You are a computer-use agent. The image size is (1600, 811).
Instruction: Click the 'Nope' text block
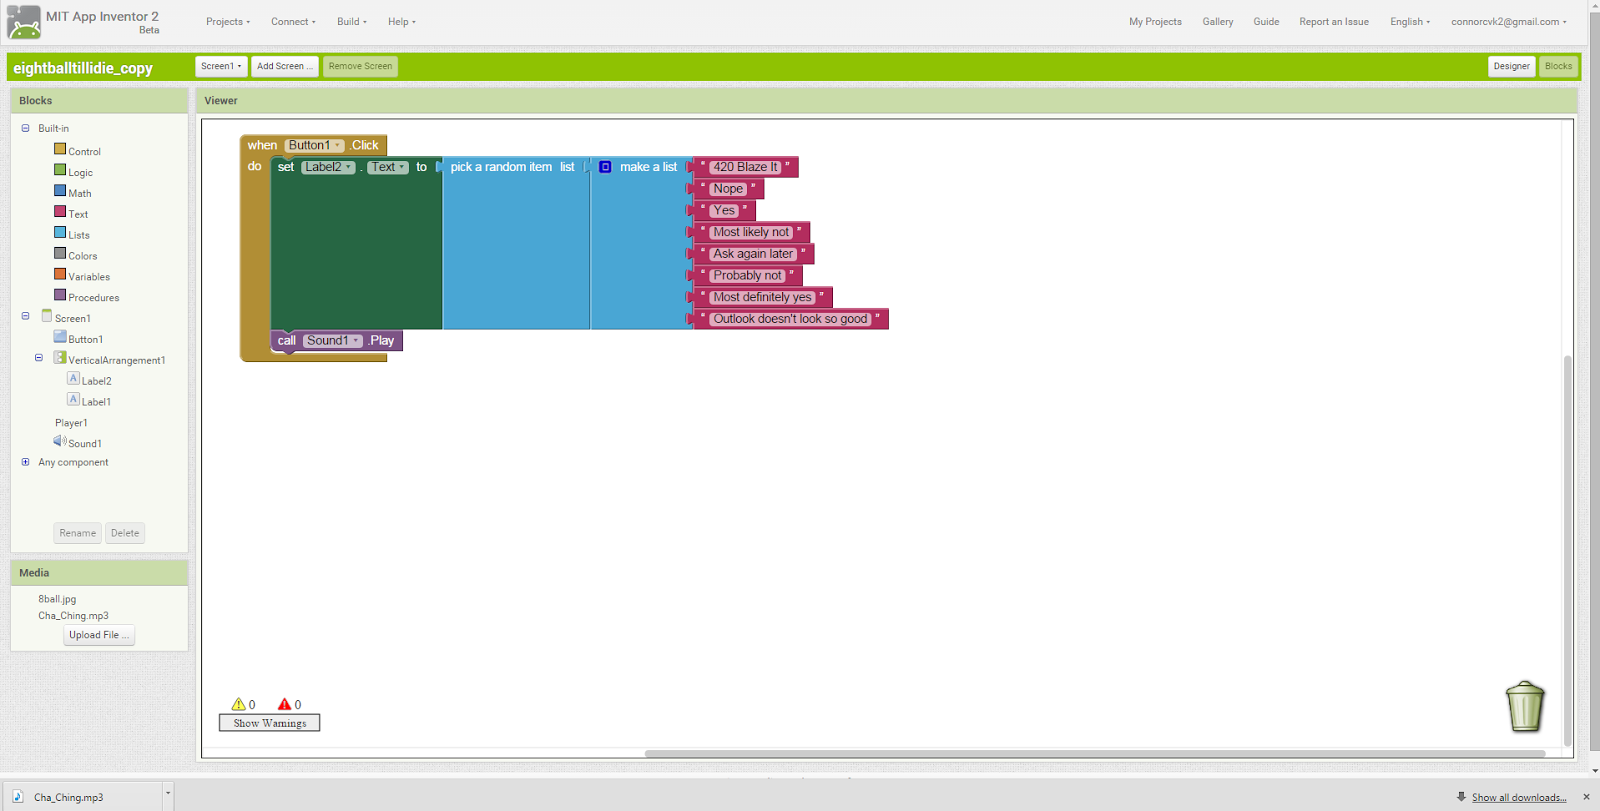coord(728,189)
